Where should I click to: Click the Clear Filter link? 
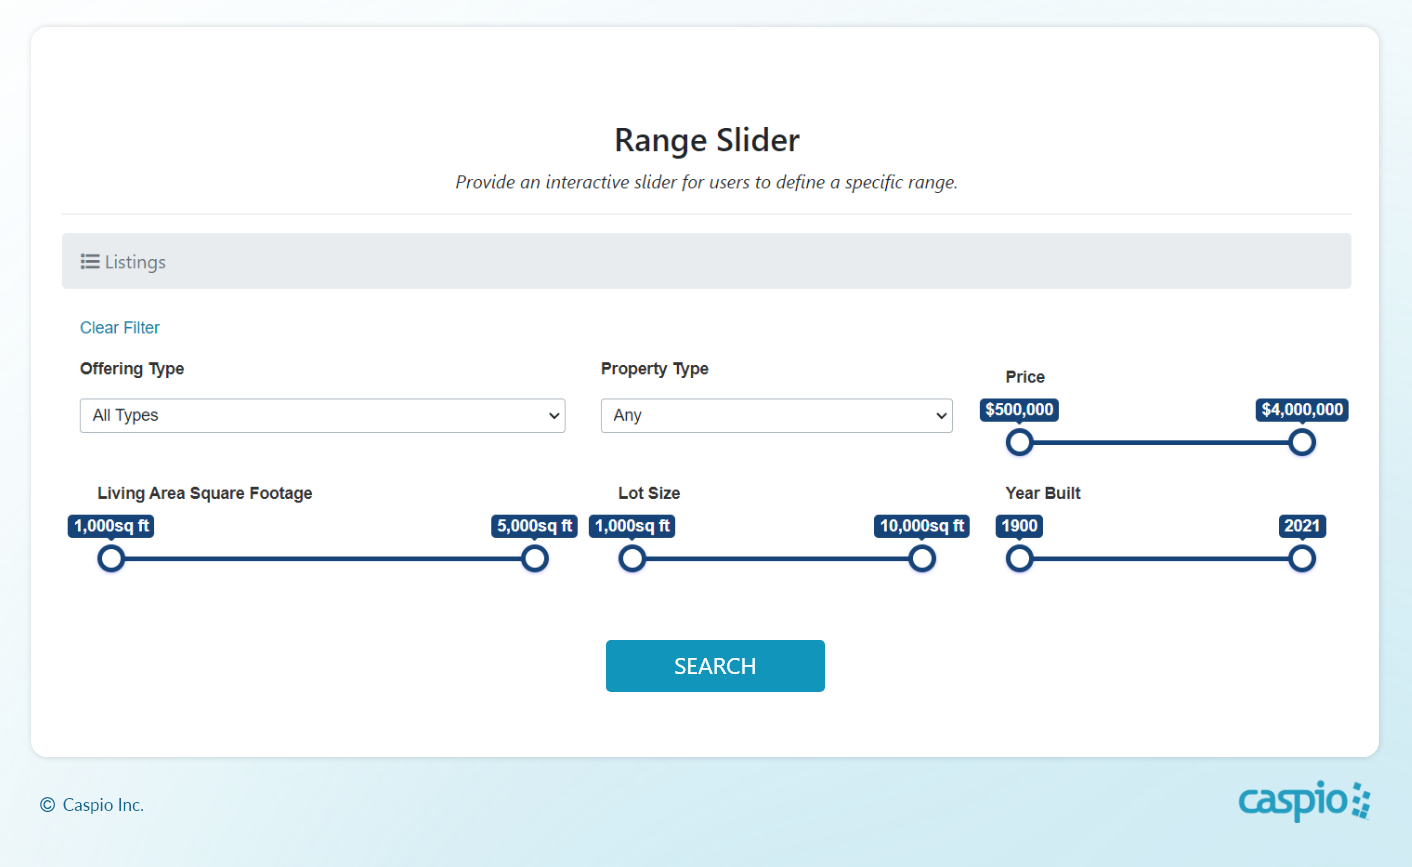[x=120, y=328]
